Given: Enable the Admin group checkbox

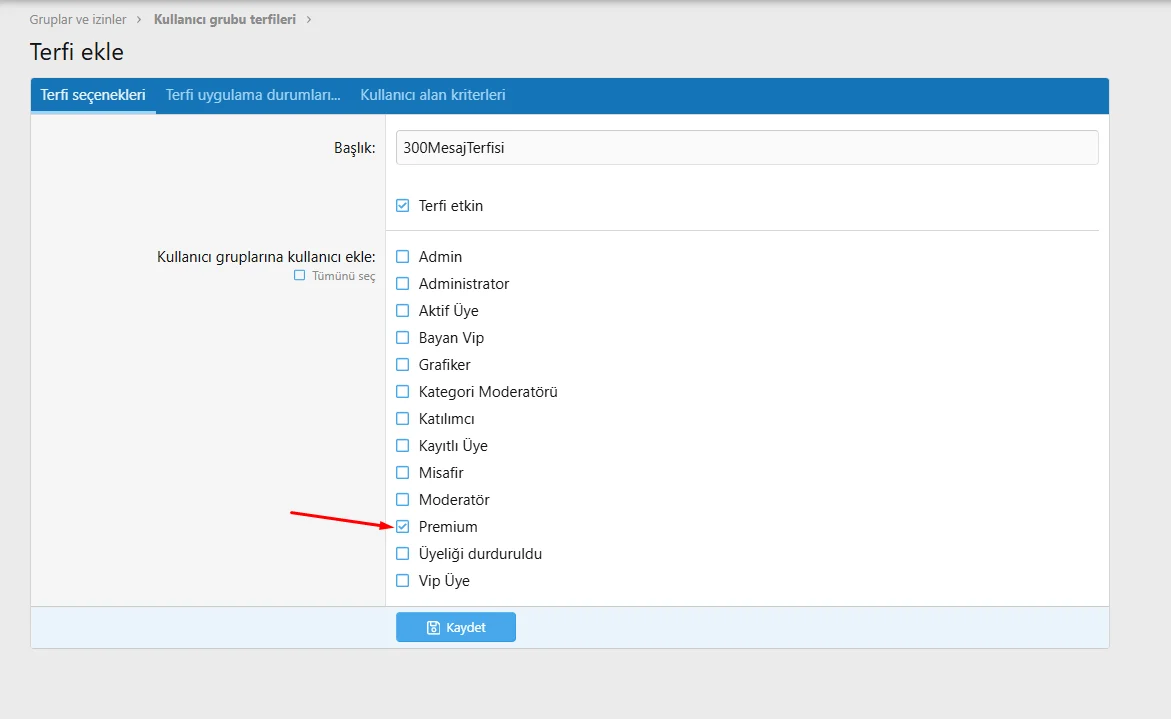Looking at the screenshot, I should [x=403, y=257].
